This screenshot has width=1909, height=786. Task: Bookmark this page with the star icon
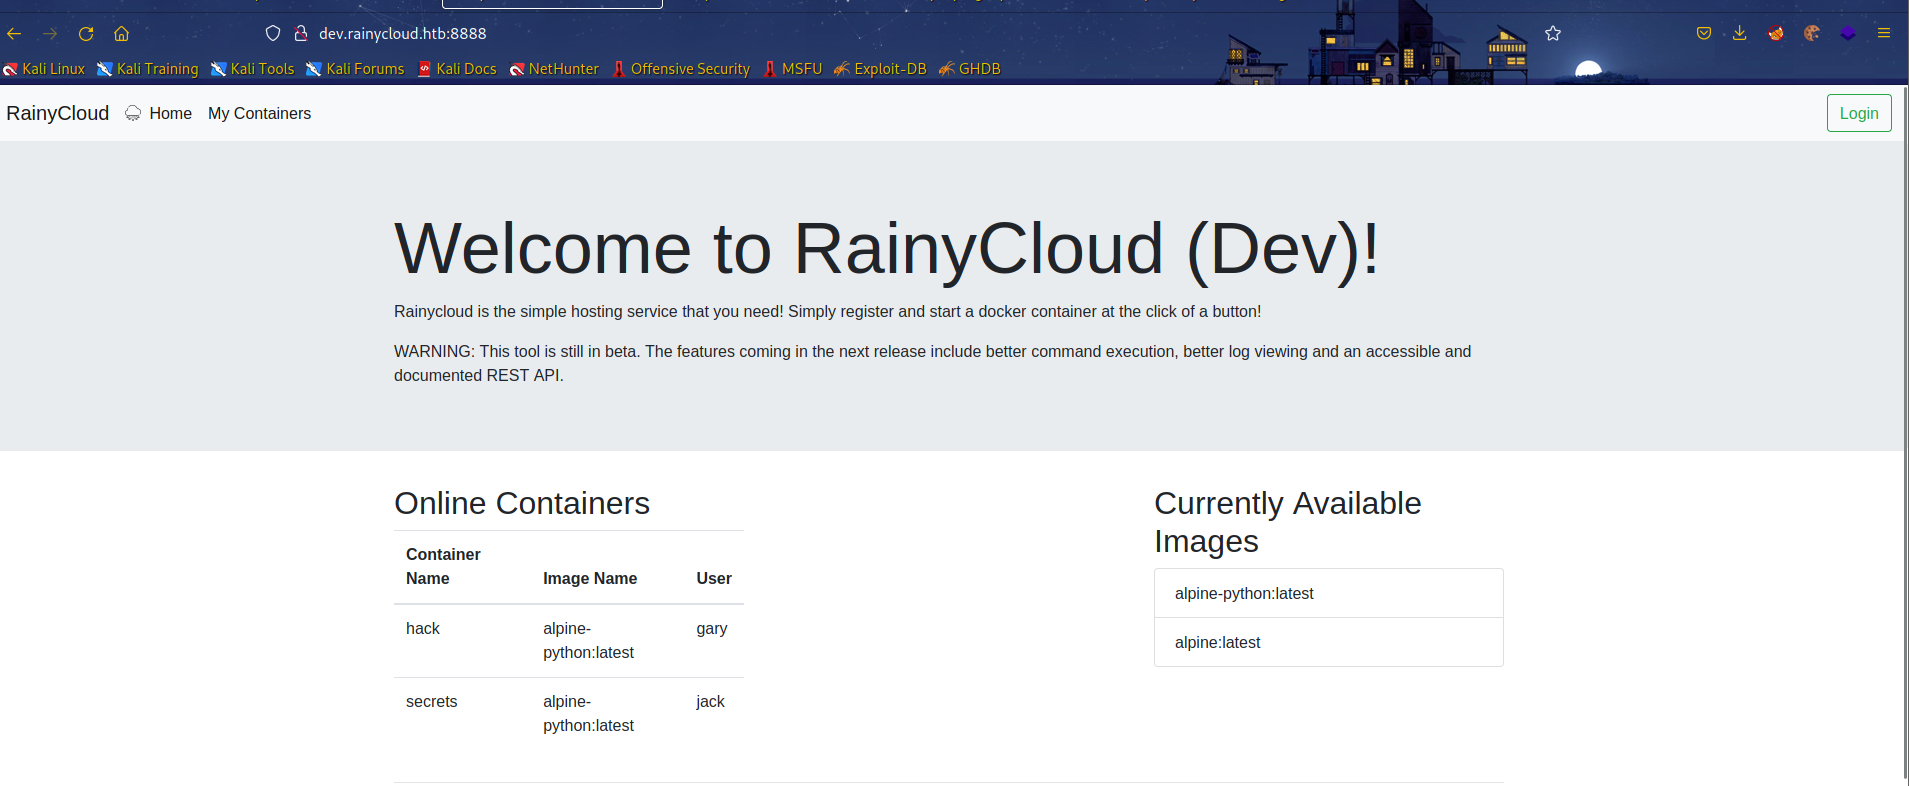[1553, 33]
